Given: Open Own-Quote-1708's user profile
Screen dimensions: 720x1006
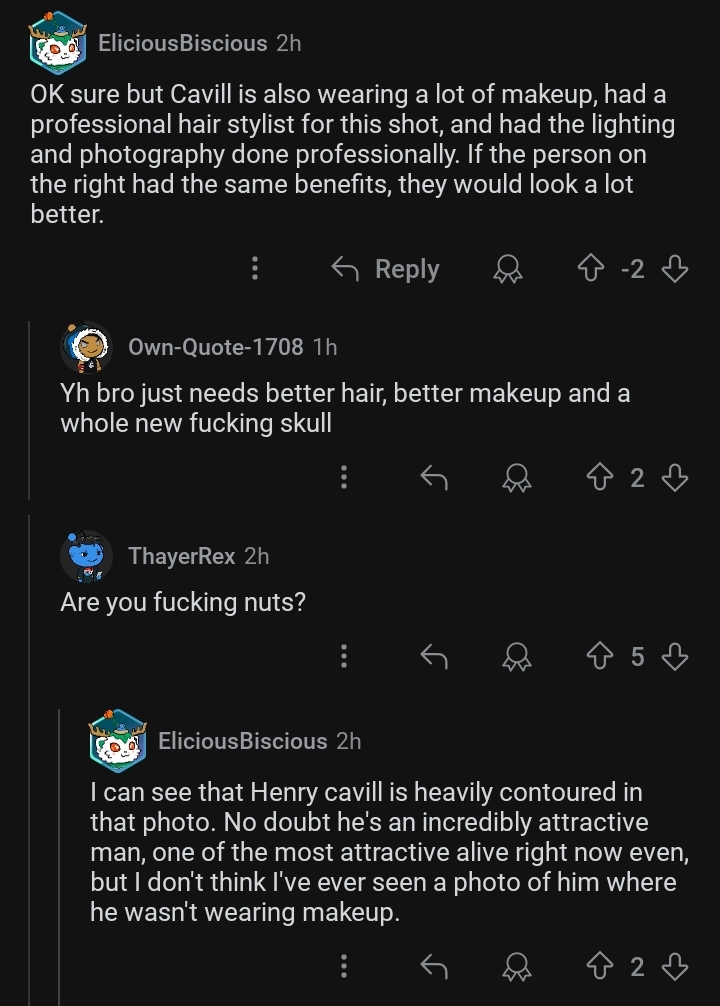Looking at the screenshot, I should coord(215,347).
